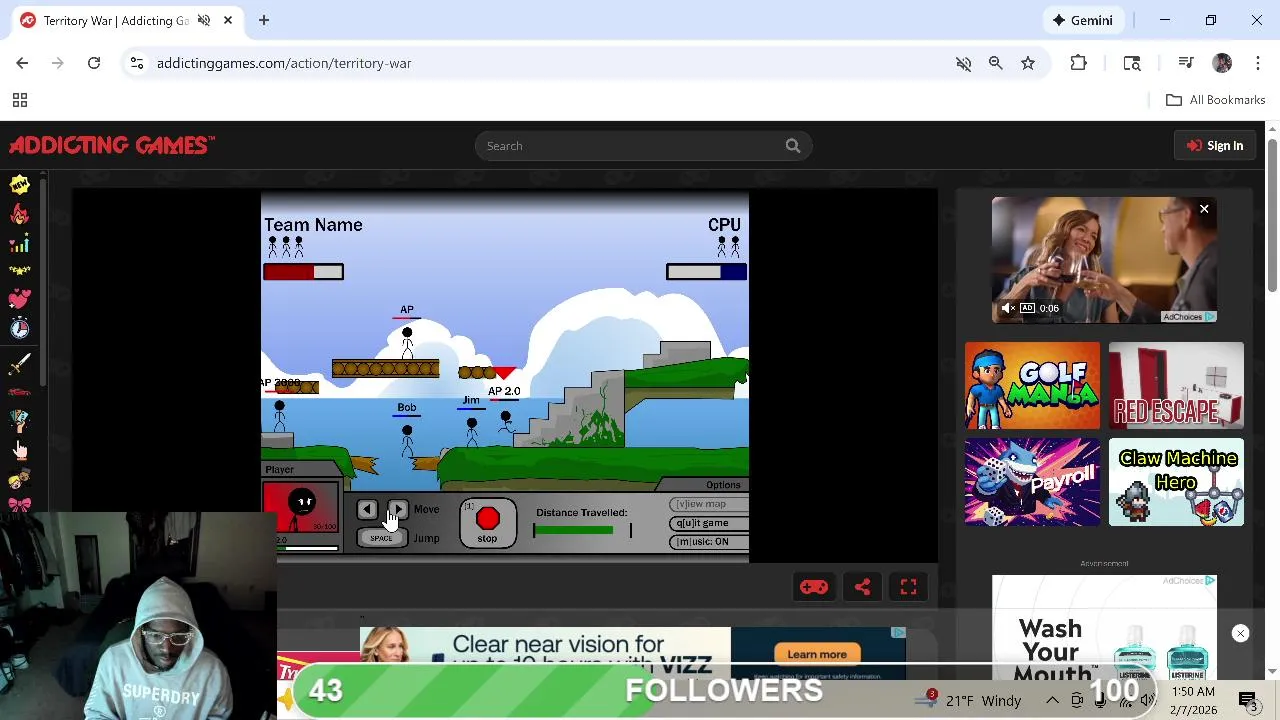
Task: Open the favorites hearts icon
Action: tap(19, 299)
